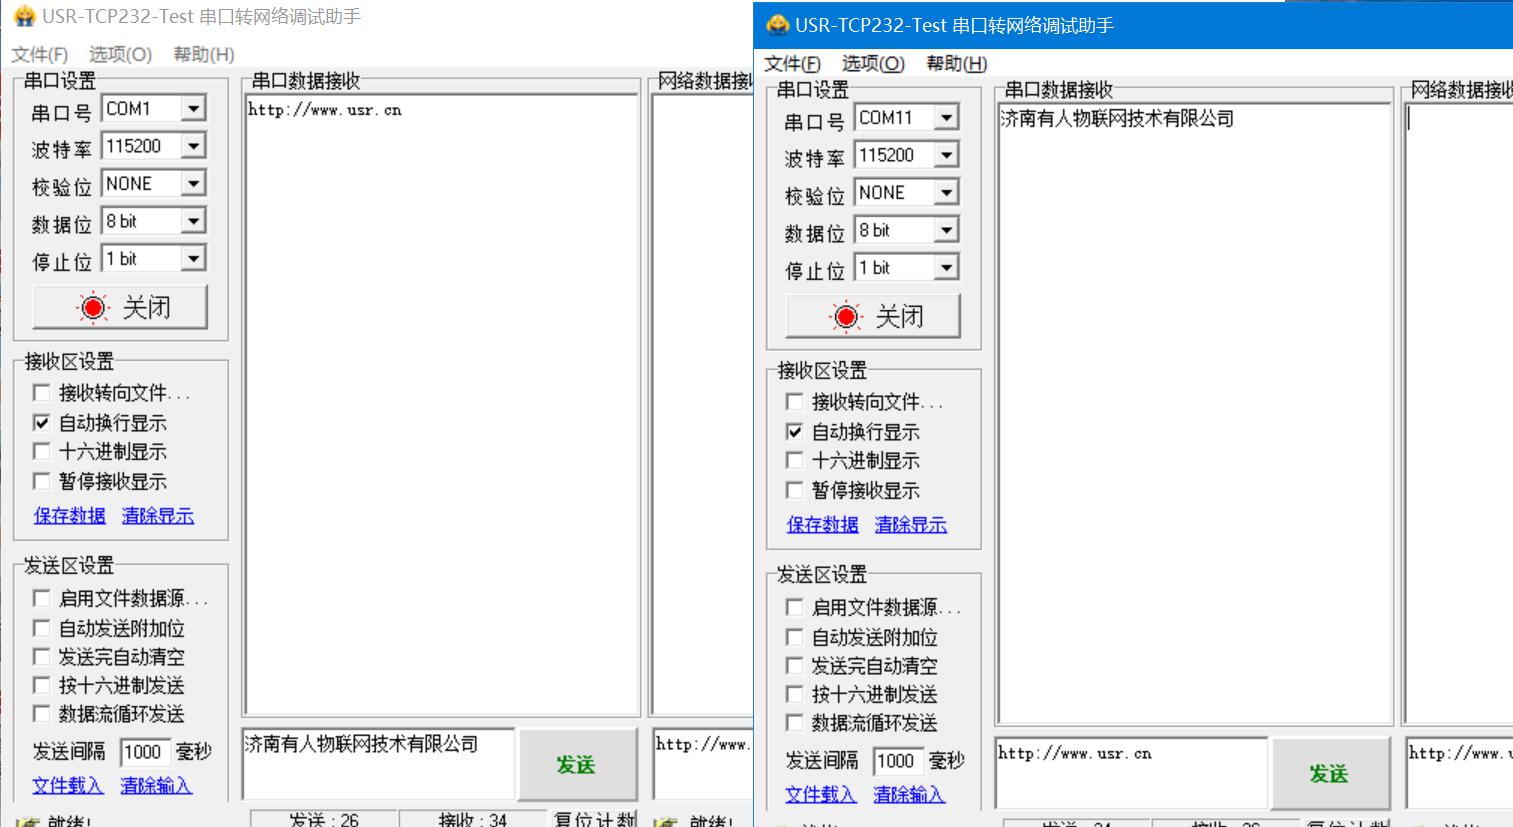Open the 校验位 dropdown in the COM11 window
The image size is (1513, 827).
pyautogui.click(x=946, y=193)
